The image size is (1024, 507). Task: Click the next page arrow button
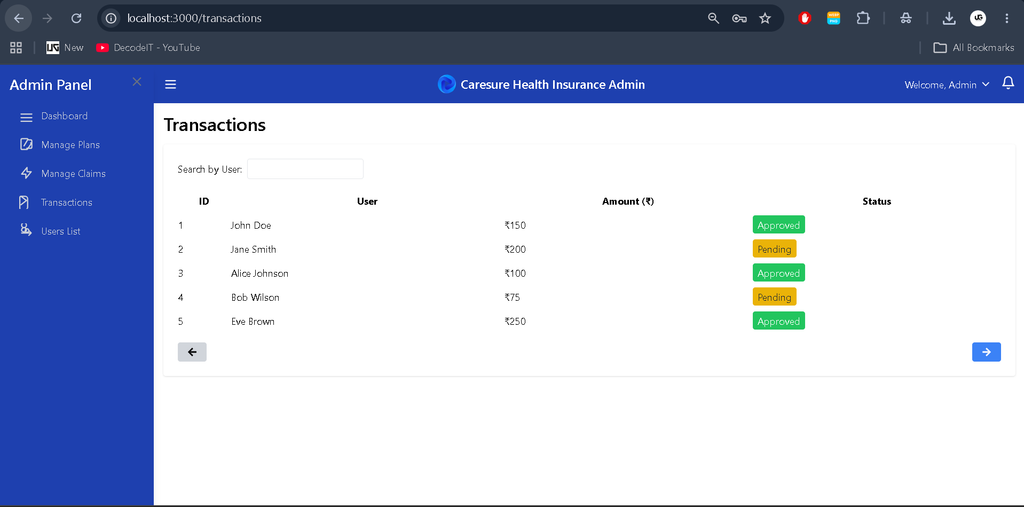(986, 352)
